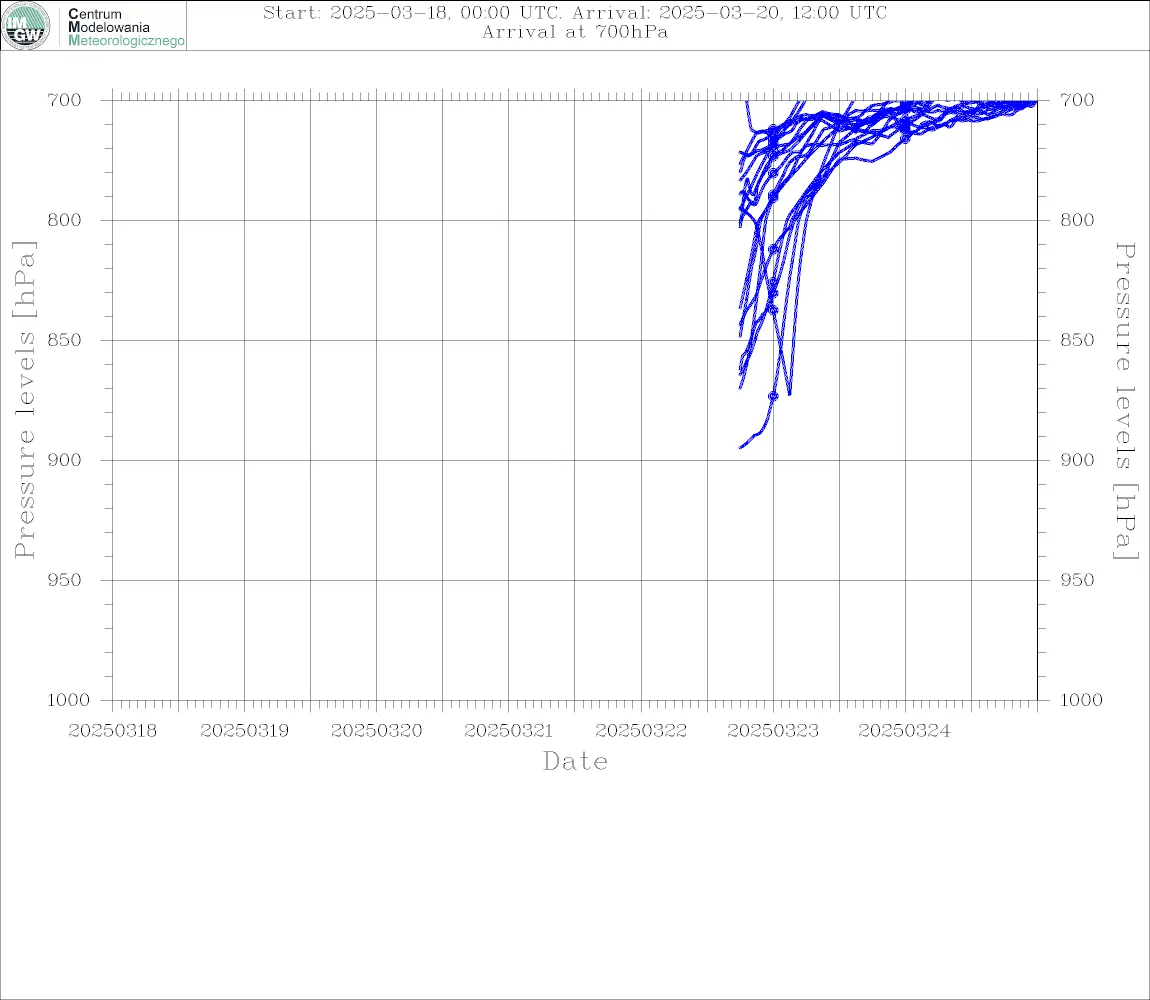Click the right 'Pressure levels [hPa]' axis title
The width and height of the screenshot is (1150, 1000).
1125,401
